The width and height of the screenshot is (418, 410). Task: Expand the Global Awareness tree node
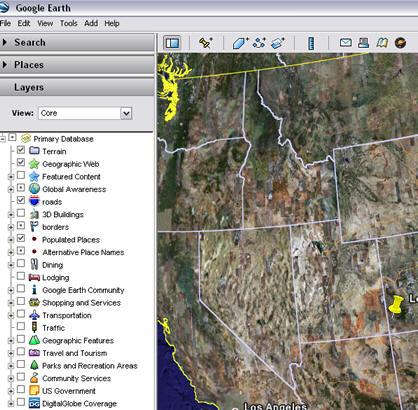click(11, 189)
